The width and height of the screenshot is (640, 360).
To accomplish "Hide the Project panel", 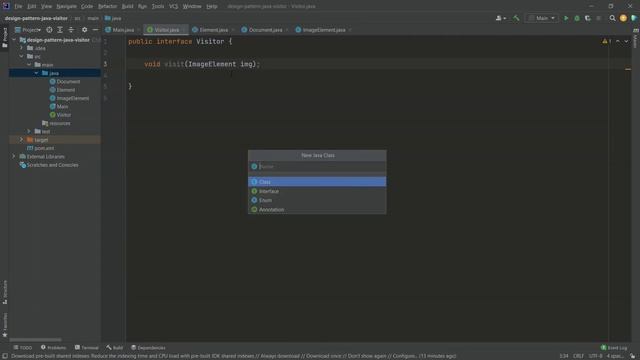I will click(x=95, y=30).
